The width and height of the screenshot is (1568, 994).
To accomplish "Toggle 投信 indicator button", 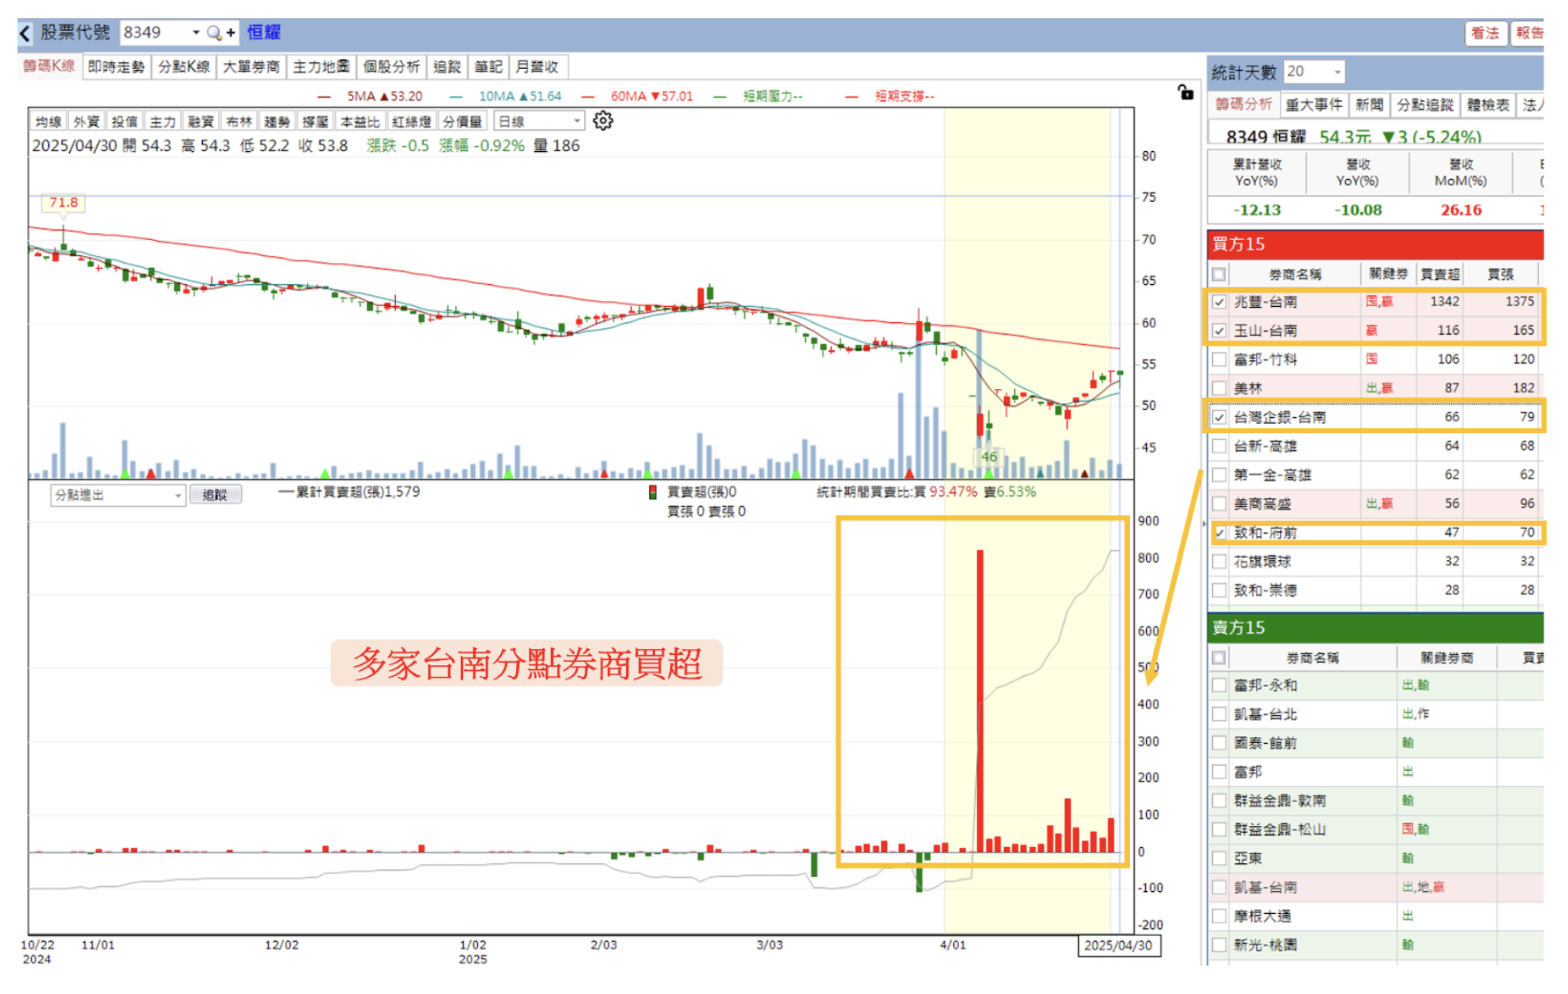I will [124, 122].
